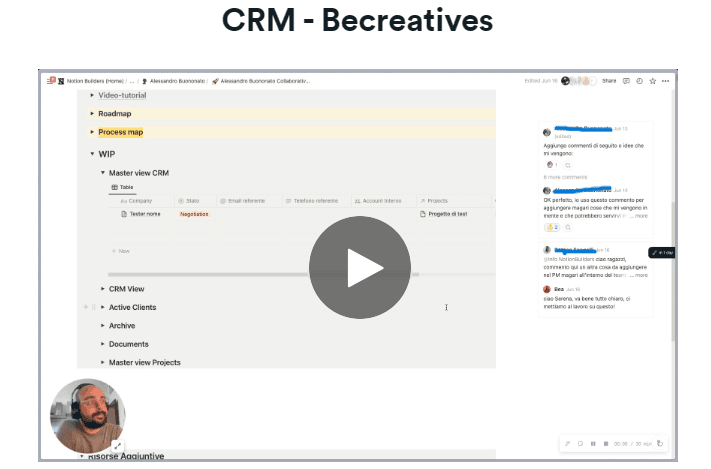Screen dimensions: 711x469
Task: Pause the recording
Action: coord(593,444)
